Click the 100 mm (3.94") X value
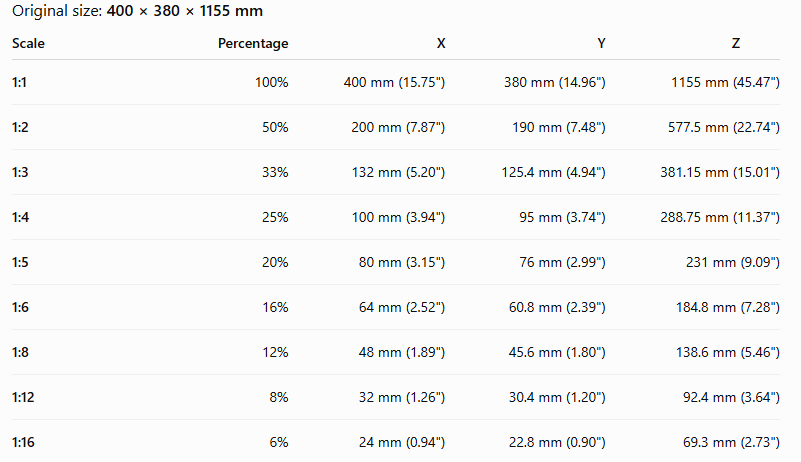 398,217
